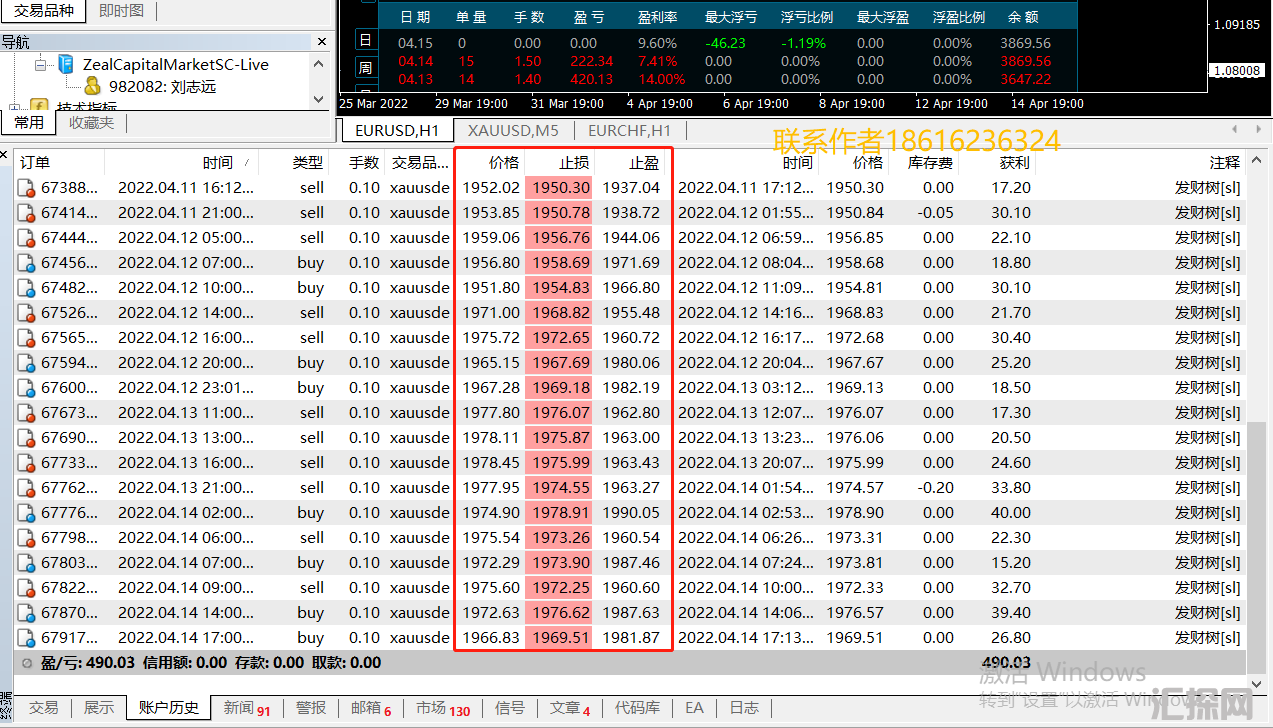The image size is (1273, 728).
Task: Open the 邮箱 (Mailbox) tab
Action: (x=370, y=708)
